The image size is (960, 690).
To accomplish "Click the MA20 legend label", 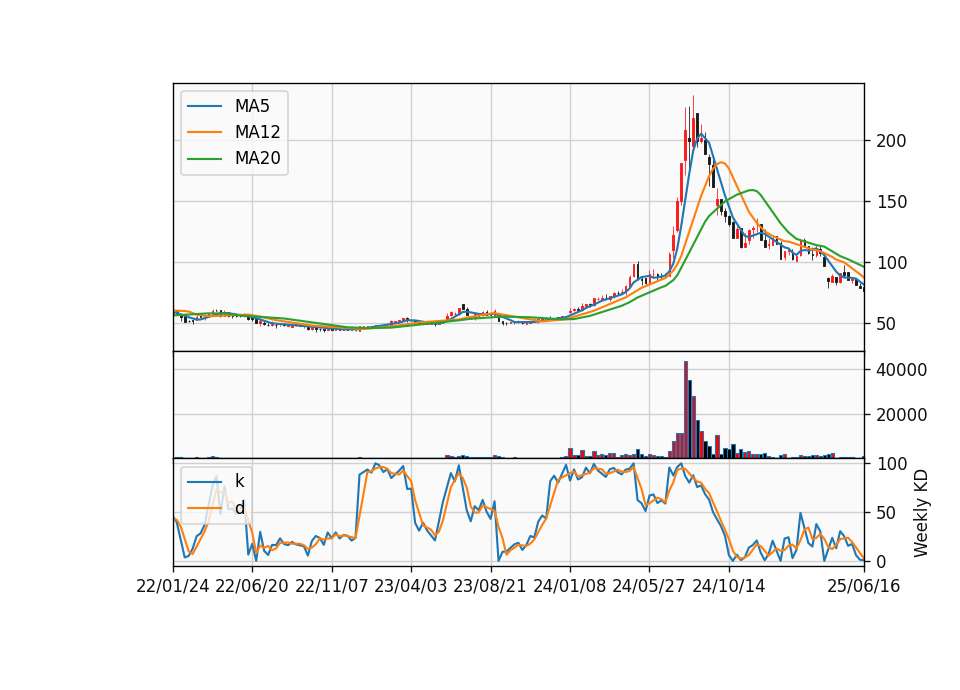I will (x=257, y=159).
